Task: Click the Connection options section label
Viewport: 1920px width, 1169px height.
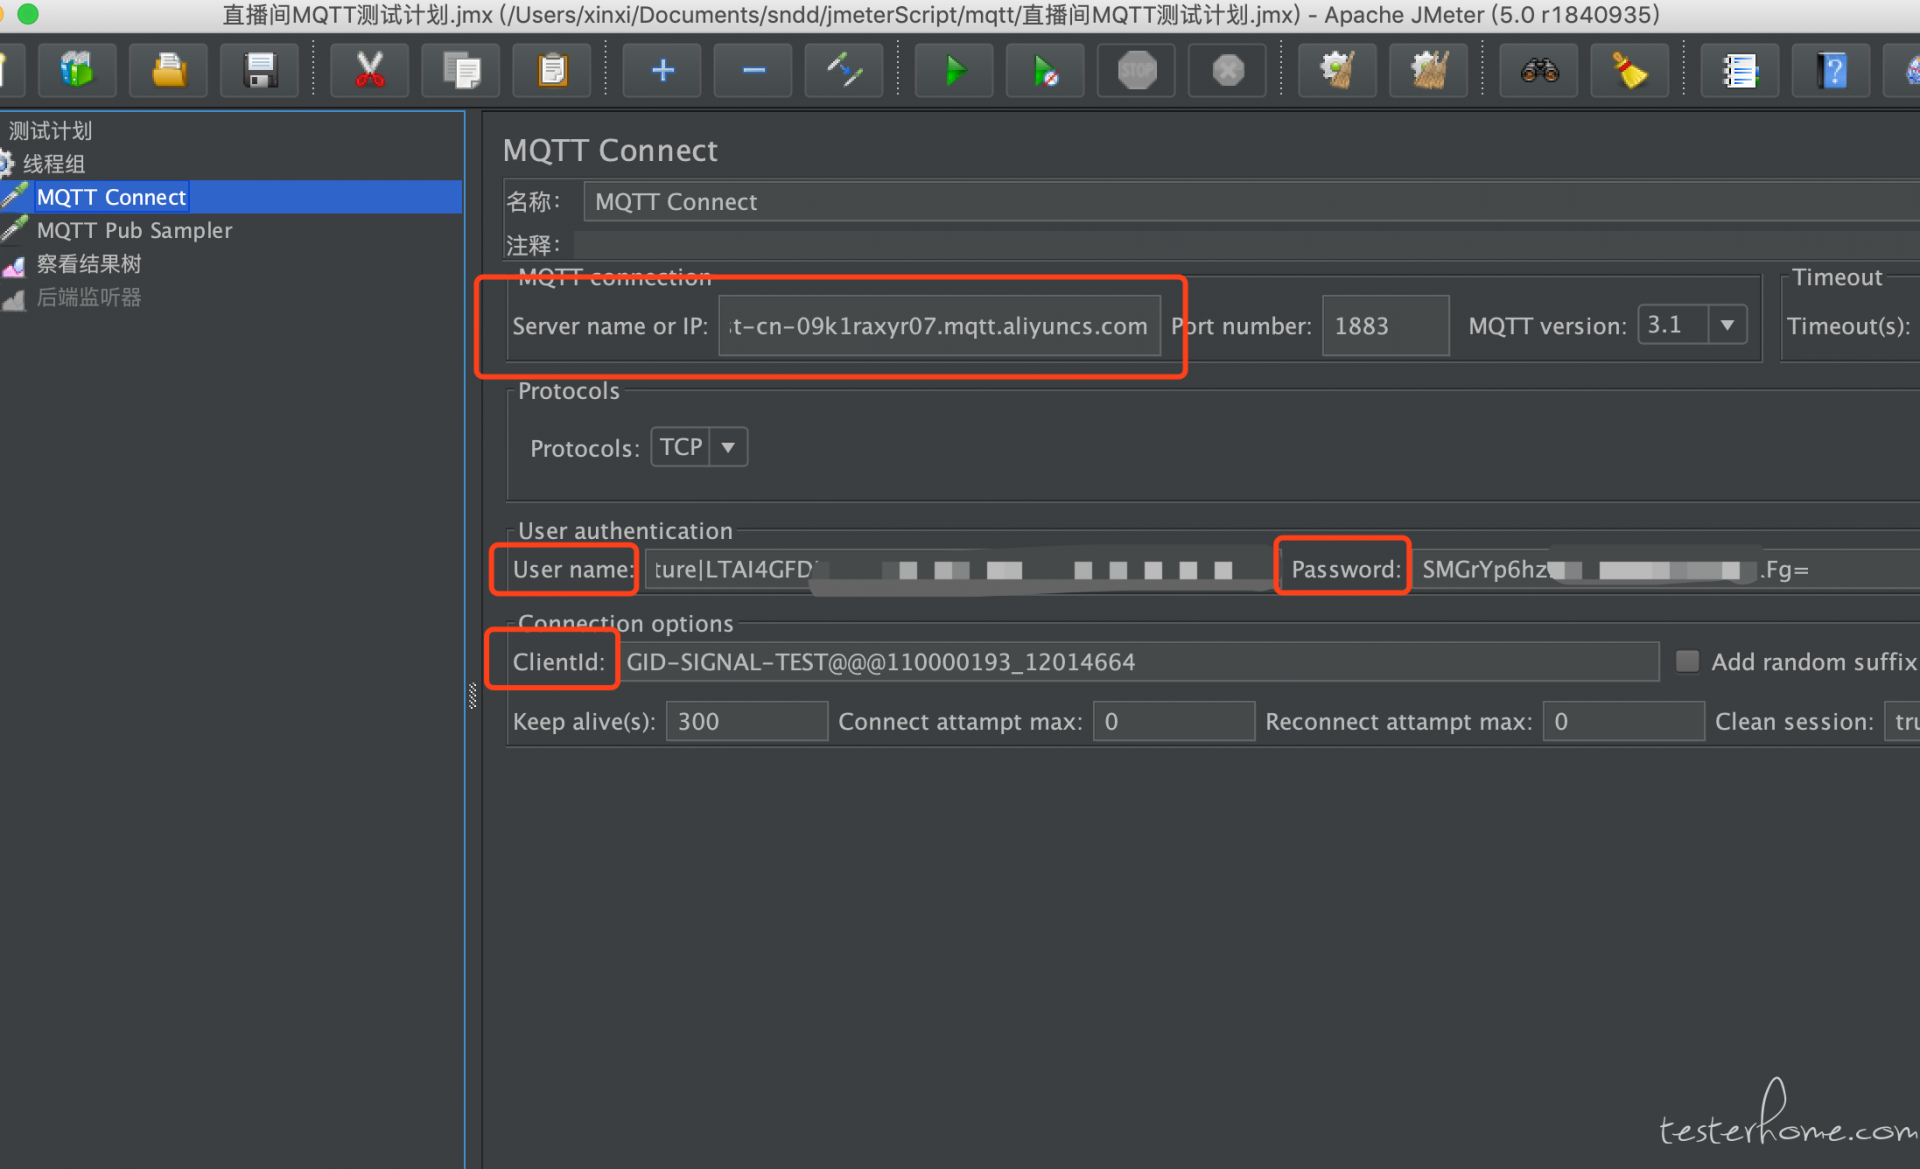Action: (x=626, y=623)
